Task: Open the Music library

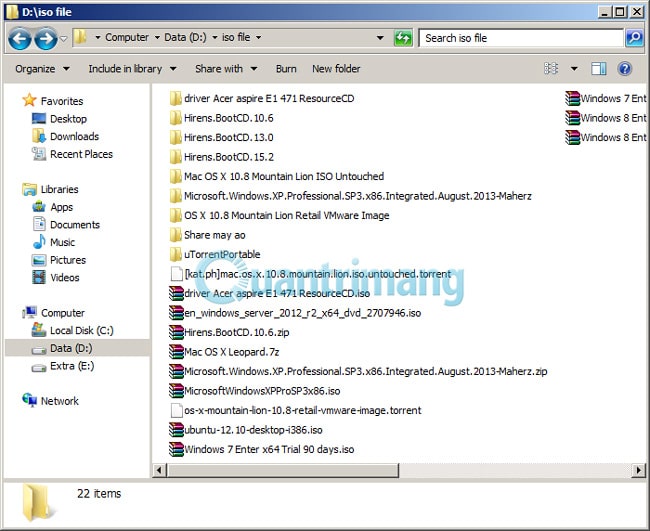Action: click(53, 242)
